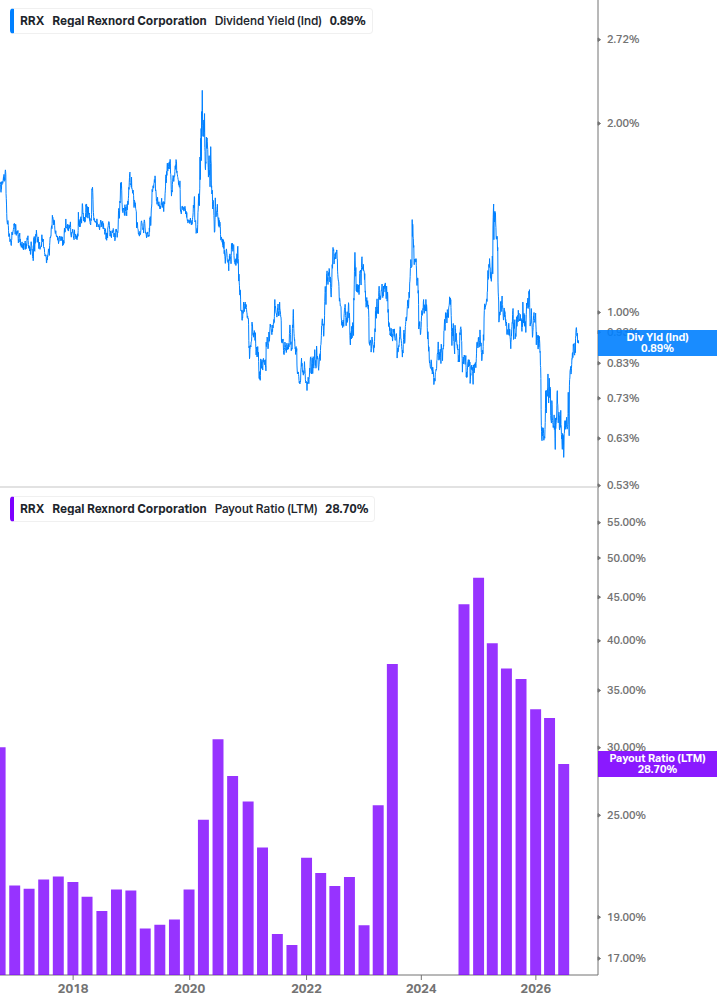The height and width of the screenshot is (1005, 717).
Task: Click the 2.00% yield axis label
Action: tap(623, 123)
